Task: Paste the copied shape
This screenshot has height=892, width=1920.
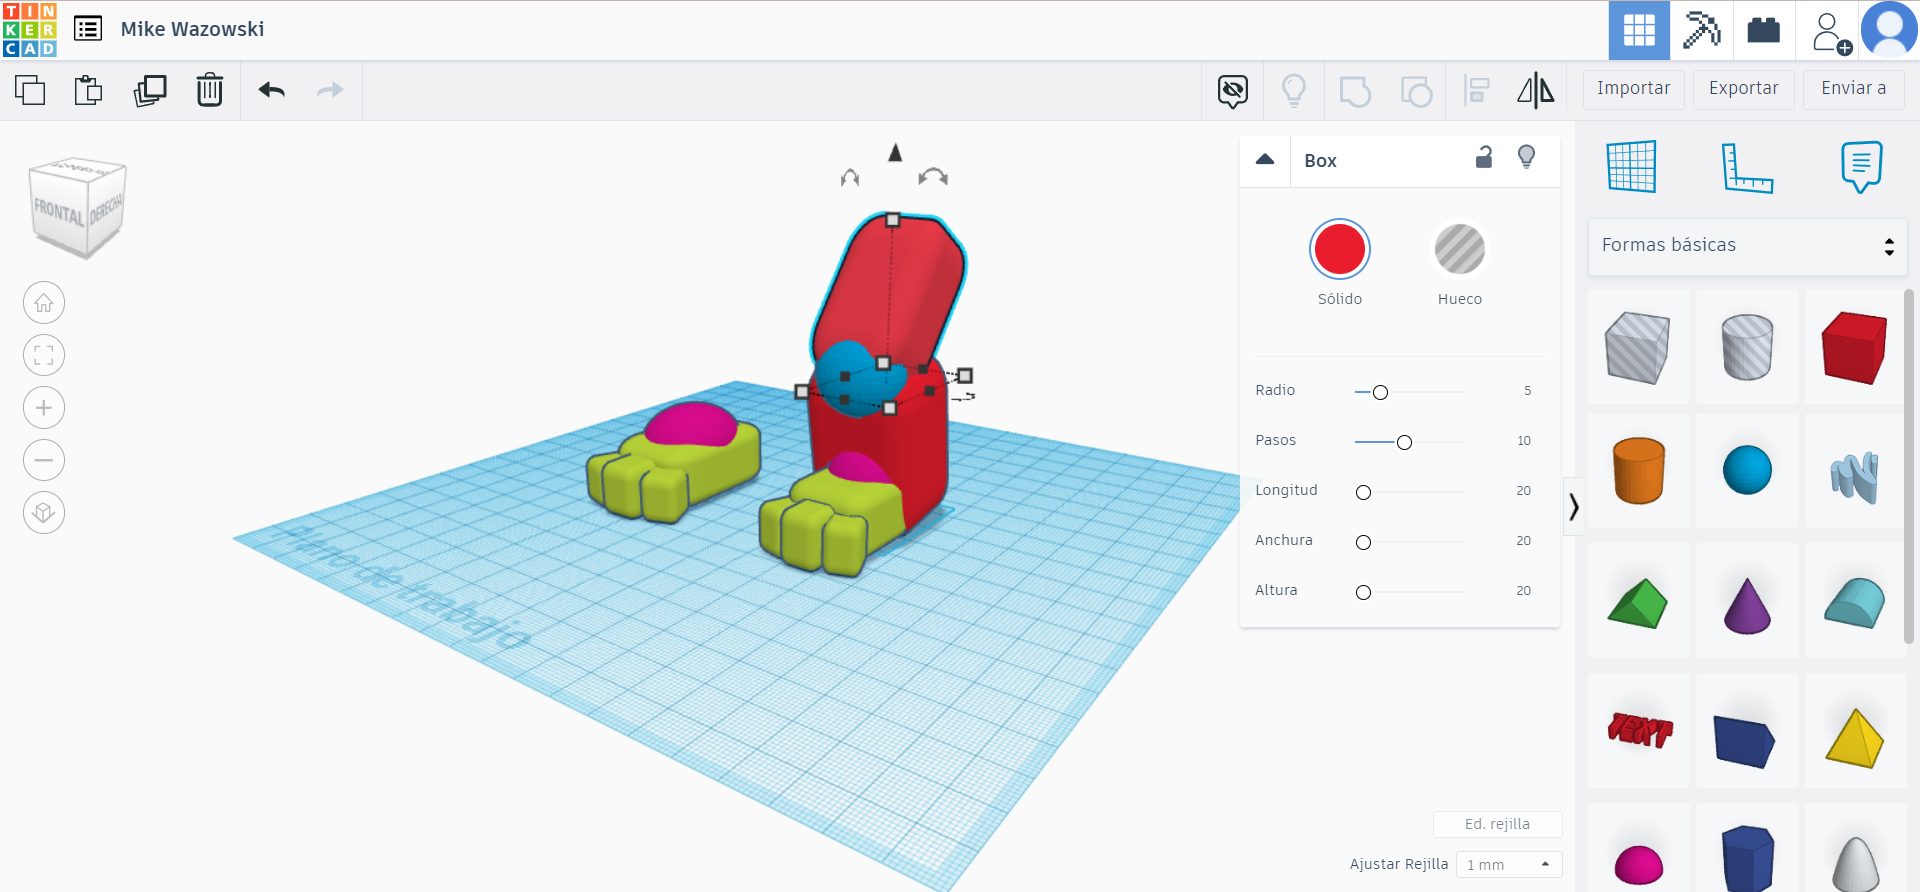Action: pyautogui.click(x=89, y=90)
